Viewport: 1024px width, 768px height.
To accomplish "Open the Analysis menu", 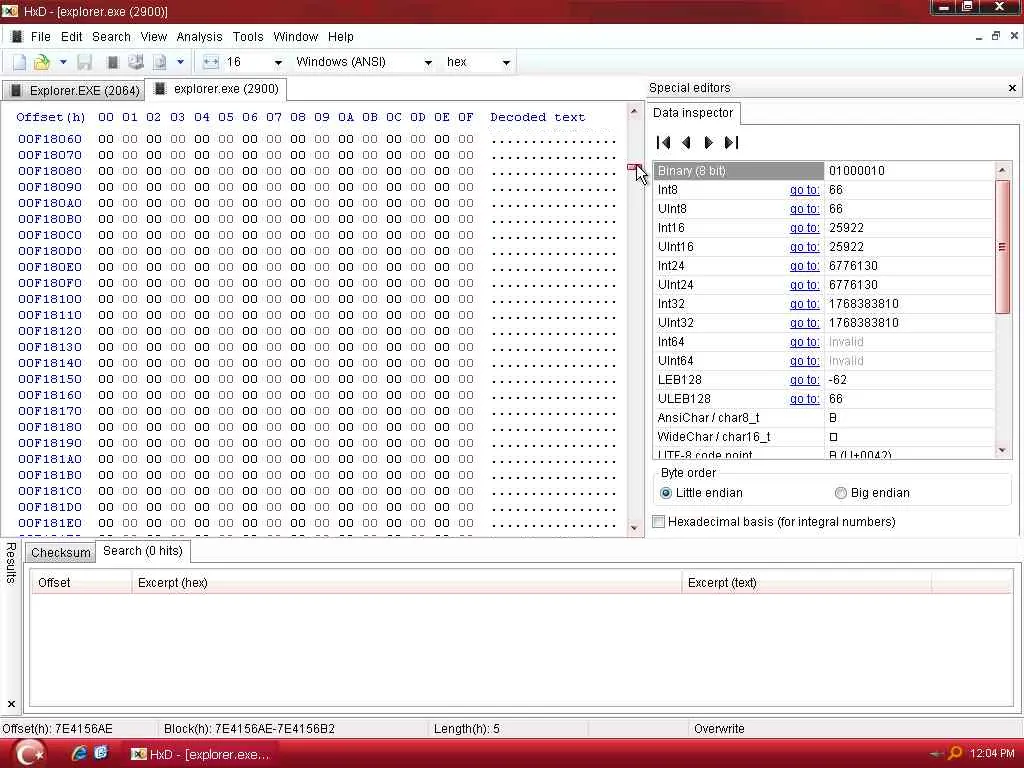I will click(199, 37).
